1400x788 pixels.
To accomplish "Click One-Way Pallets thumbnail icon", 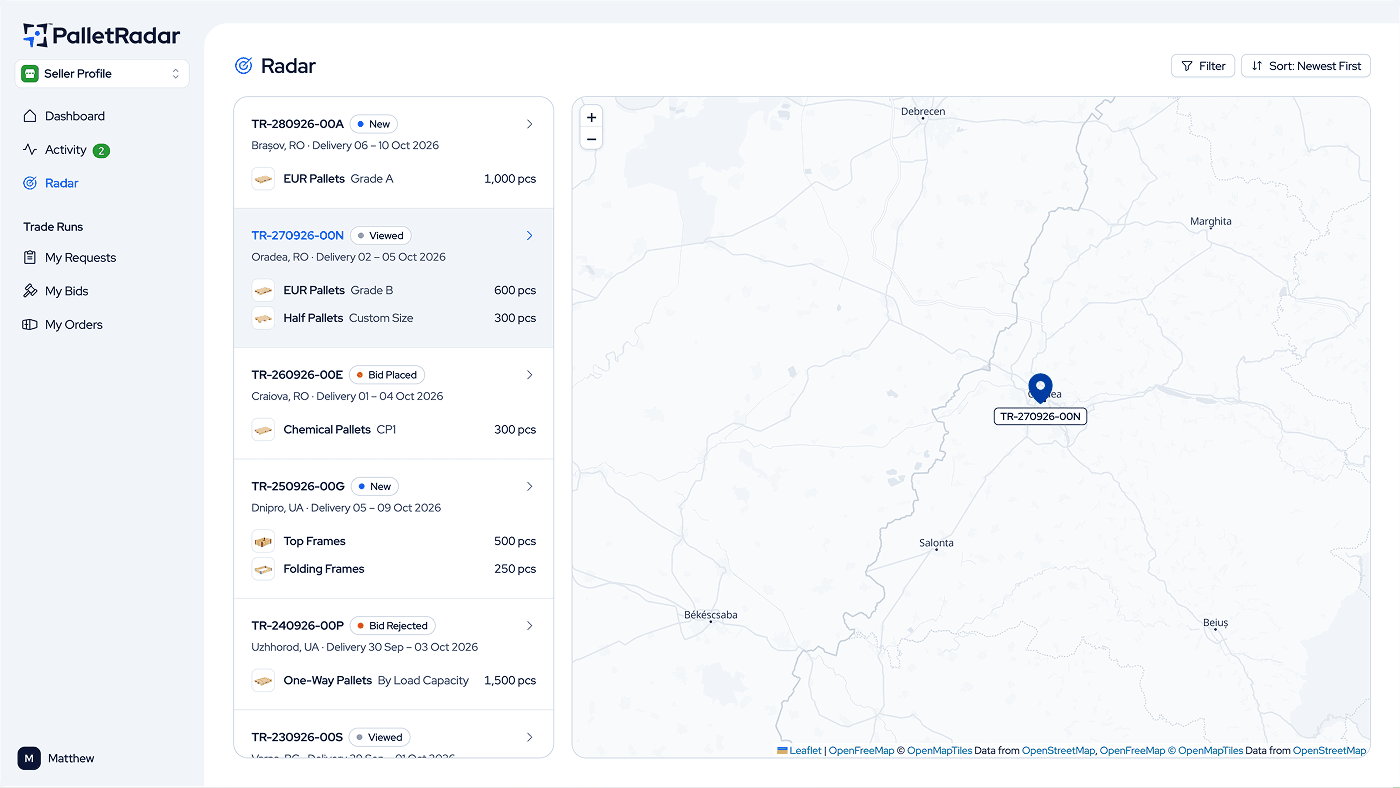I will (x=263, y=681).
